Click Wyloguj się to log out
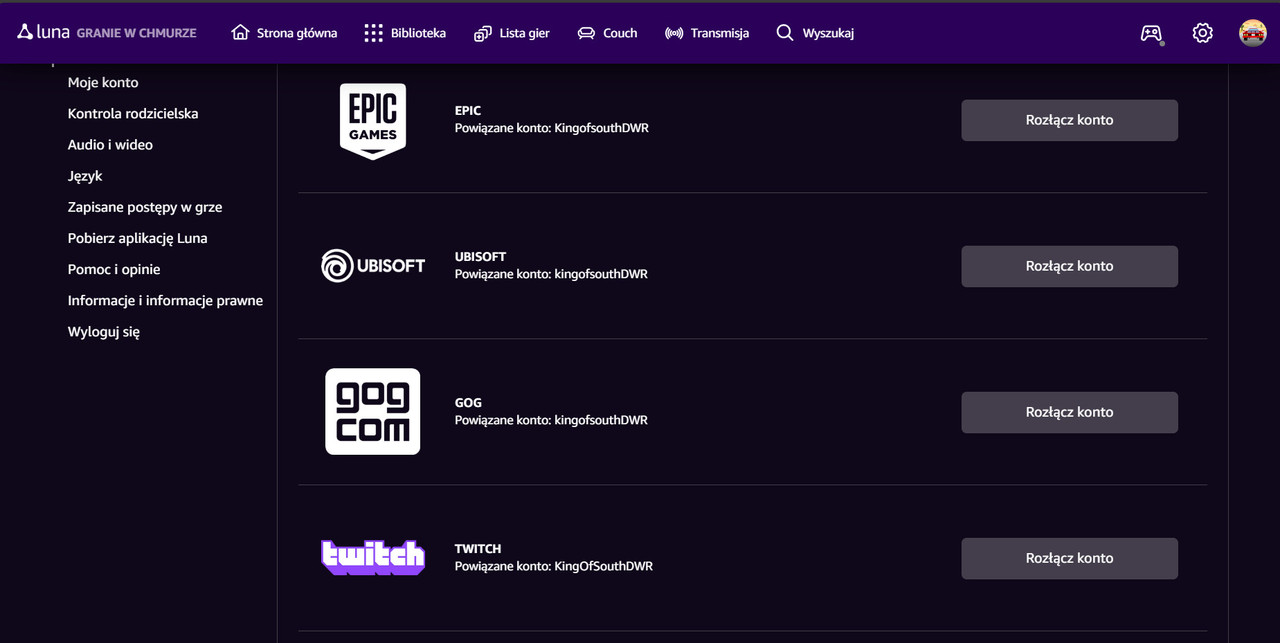 [104, 331]
